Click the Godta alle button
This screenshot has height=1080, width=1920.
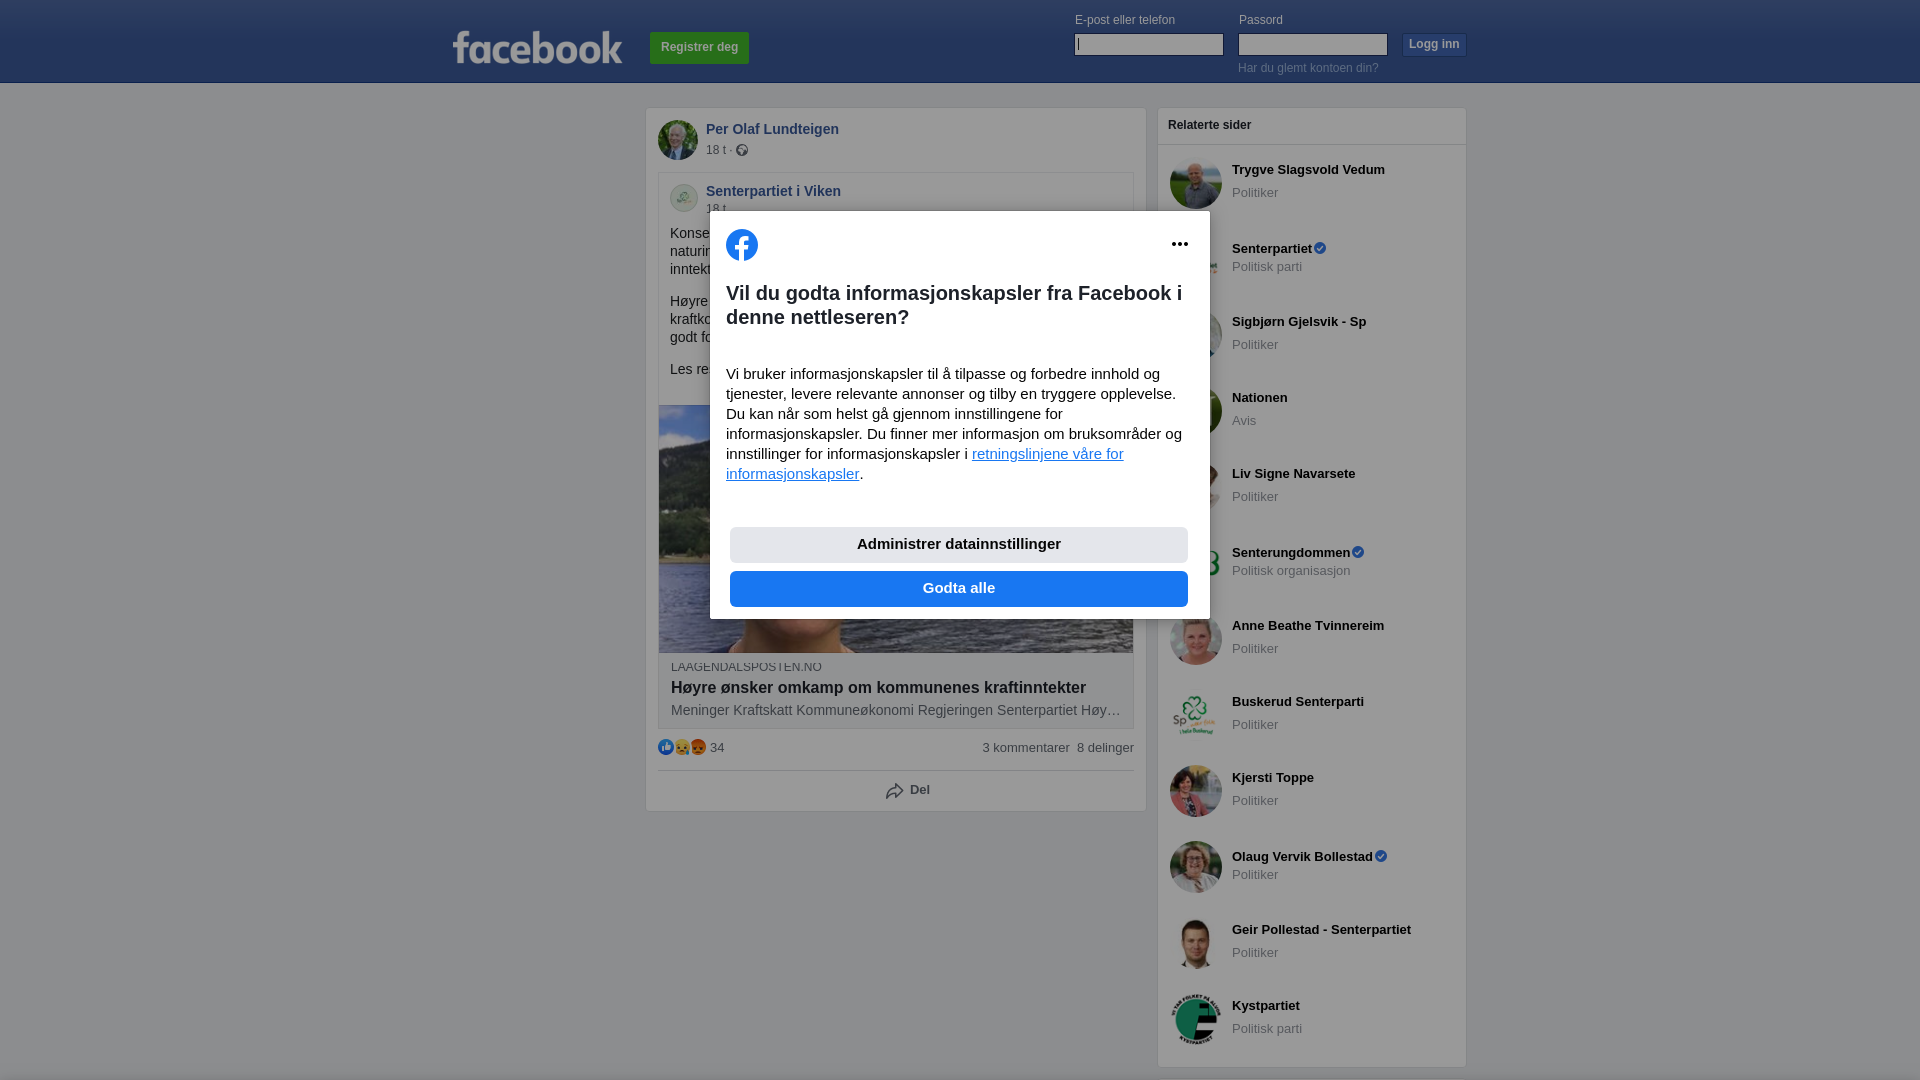(x=959, y=589)
